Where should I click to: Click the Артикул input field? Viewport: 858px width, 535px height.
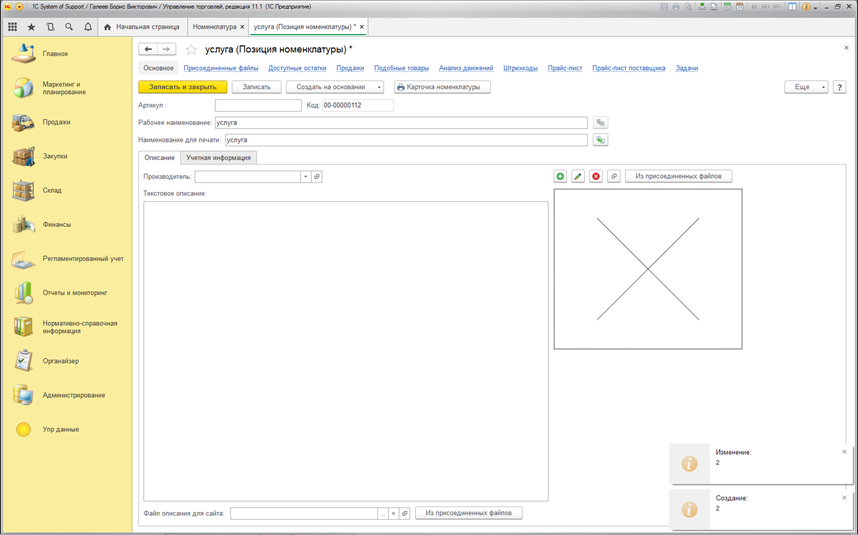[x=258, y=105]
